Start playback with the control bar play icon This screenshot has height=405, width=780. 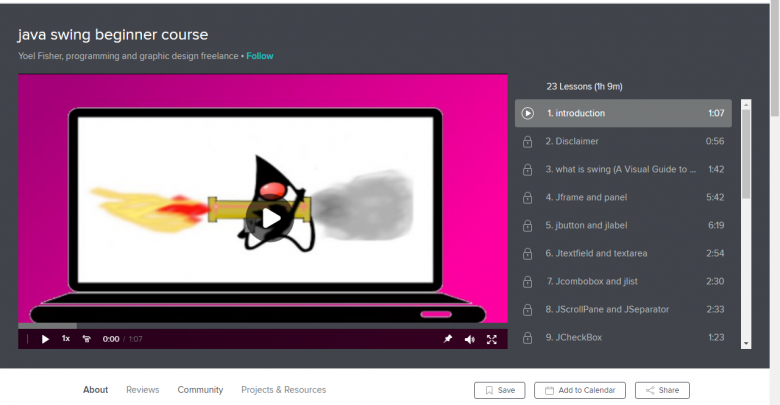click(x=45, y=339)
